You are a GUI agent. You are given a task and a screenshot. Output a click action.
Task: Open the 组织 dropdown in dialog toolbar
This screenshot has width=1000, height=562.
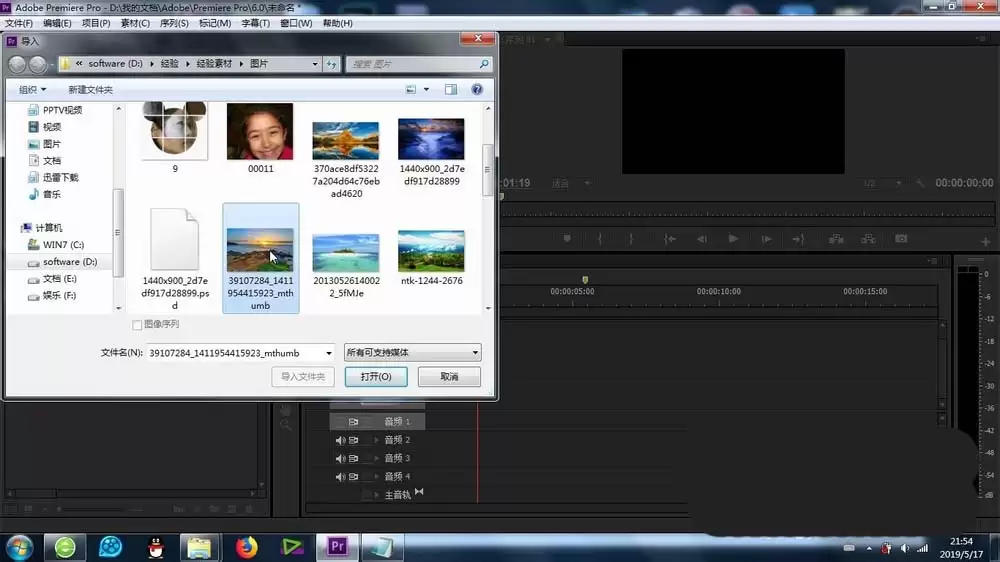(x=34, y=89)
